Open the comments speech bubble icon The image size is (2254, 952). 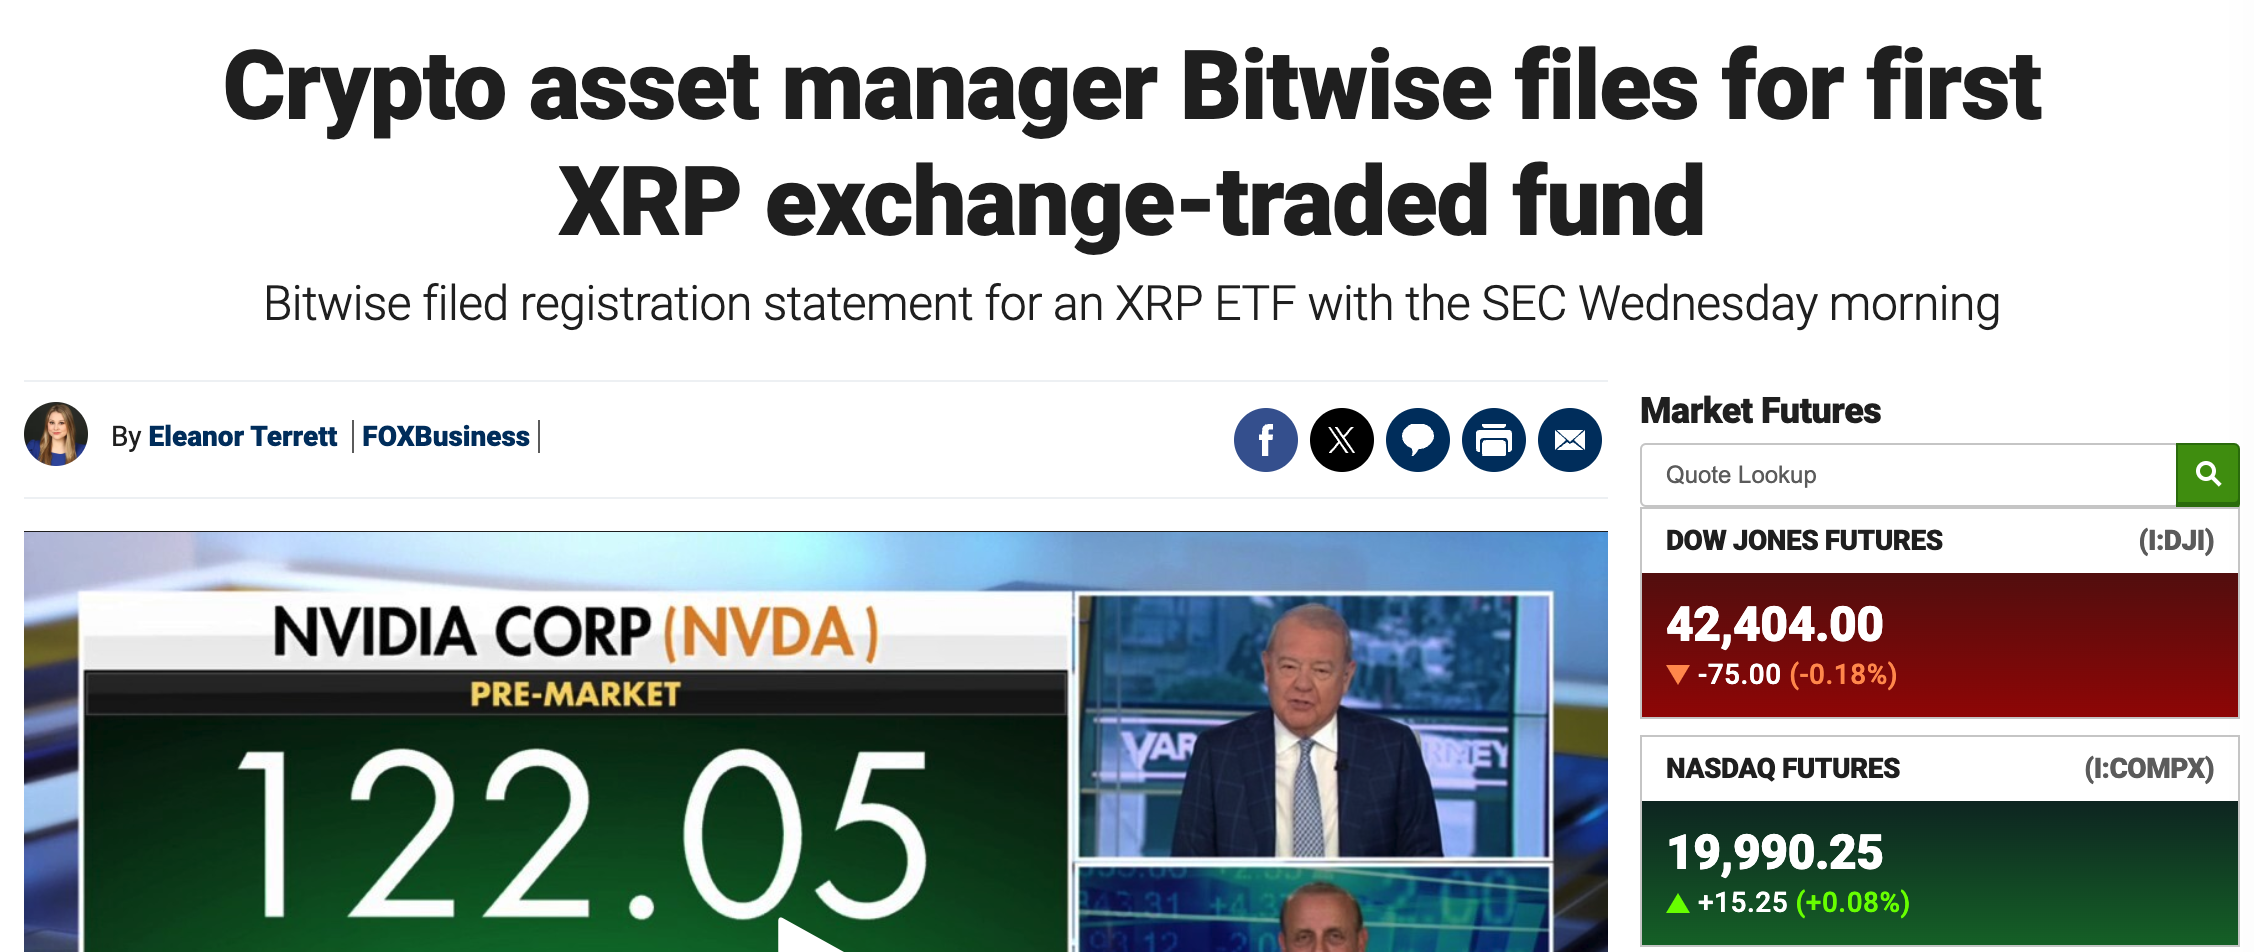pos(1417,440)
